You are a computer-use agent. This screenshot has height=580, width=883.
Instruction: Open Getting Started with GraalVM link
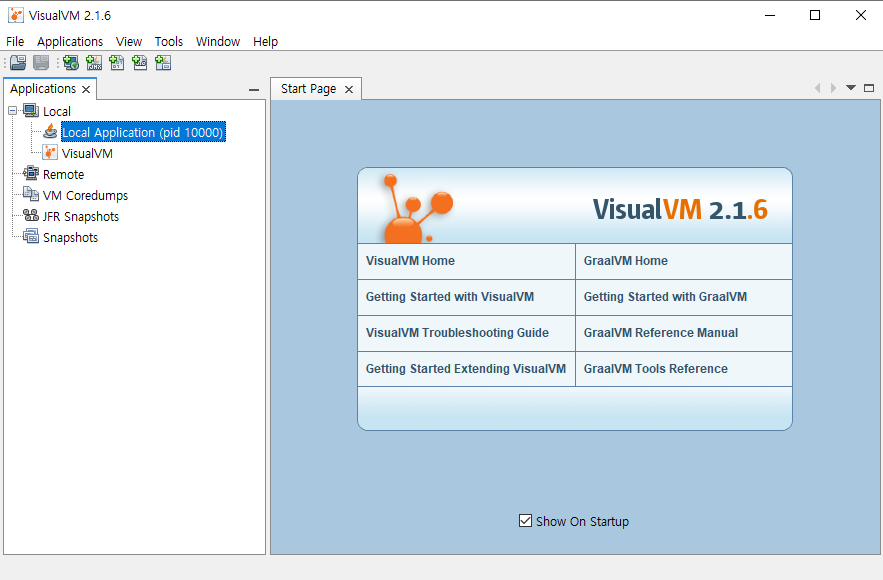coord(665,297)
